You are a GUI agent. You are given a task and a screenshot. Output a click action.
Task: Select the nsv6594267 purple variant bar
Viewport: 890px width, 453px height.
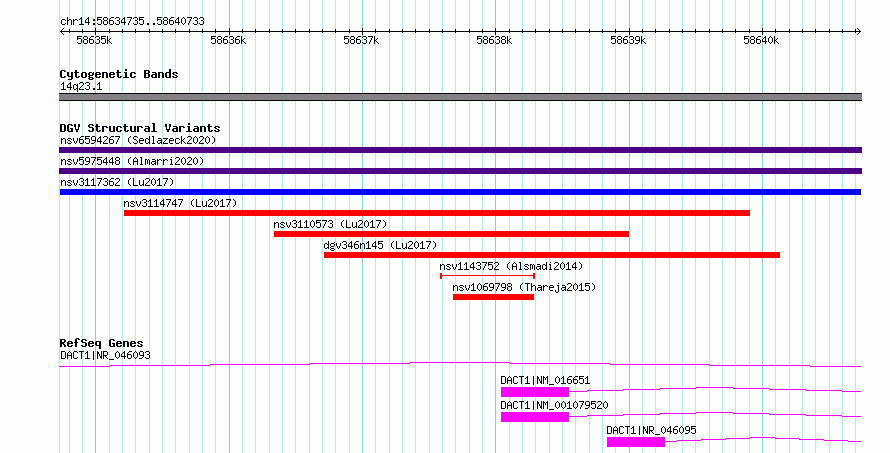click(x=460, y=150)
